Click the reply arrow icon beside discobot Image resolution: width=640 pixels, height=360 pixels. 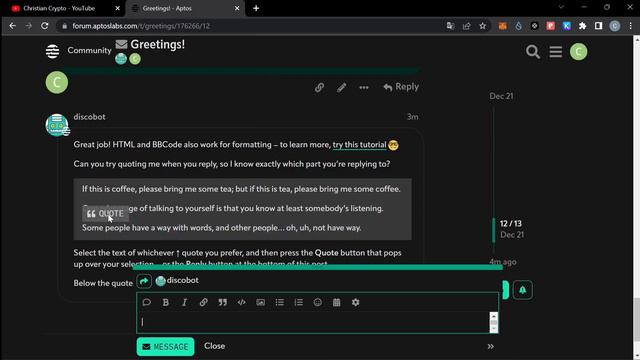coord(144,281)
